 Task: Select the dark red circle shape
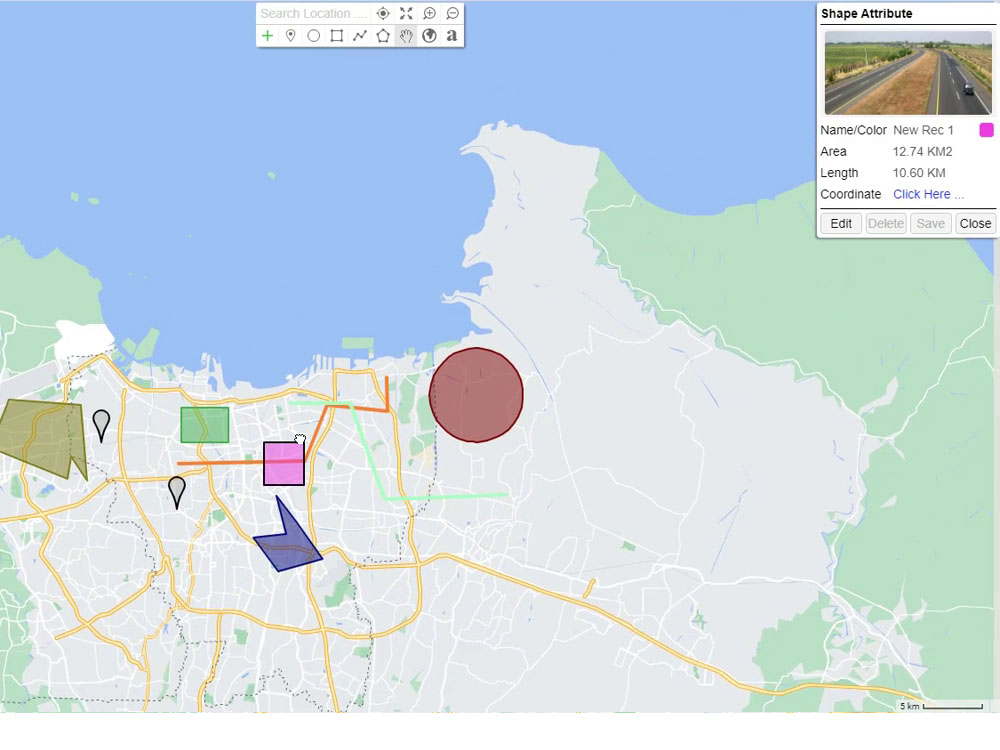point(476,395)
